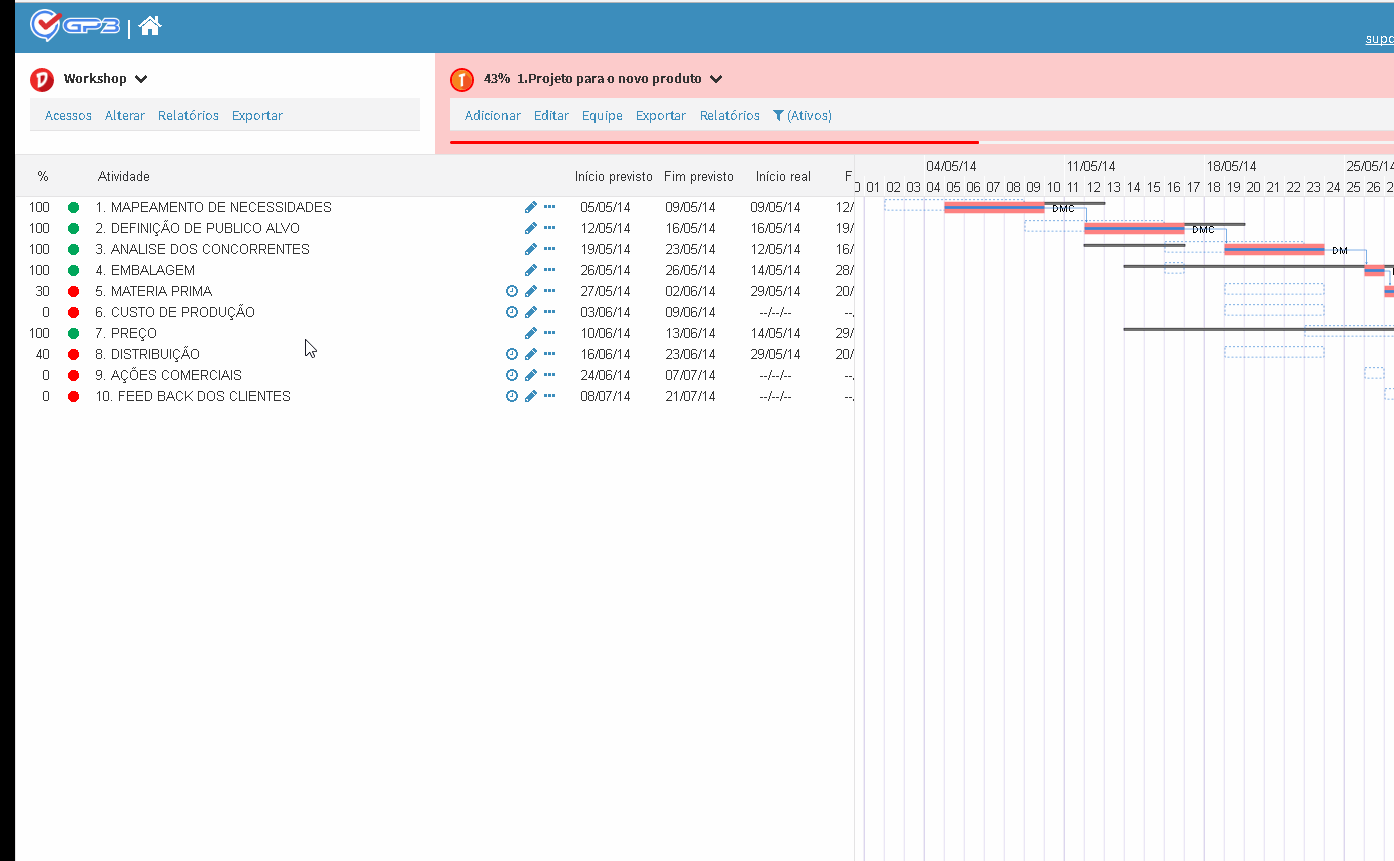Click the clock icon for AÇÕES COMERCIAIS
1394x861 pixels.
[x=512, y=375]
